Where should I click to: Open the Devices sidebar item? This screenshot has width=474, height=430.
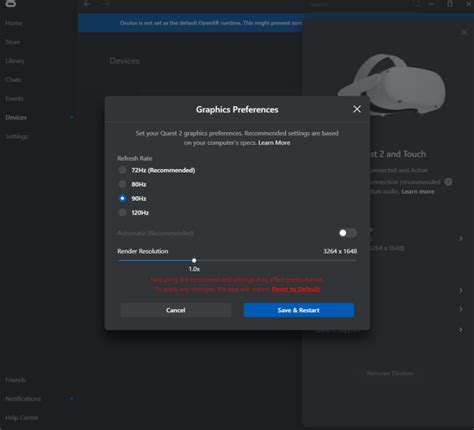[16, 117]
